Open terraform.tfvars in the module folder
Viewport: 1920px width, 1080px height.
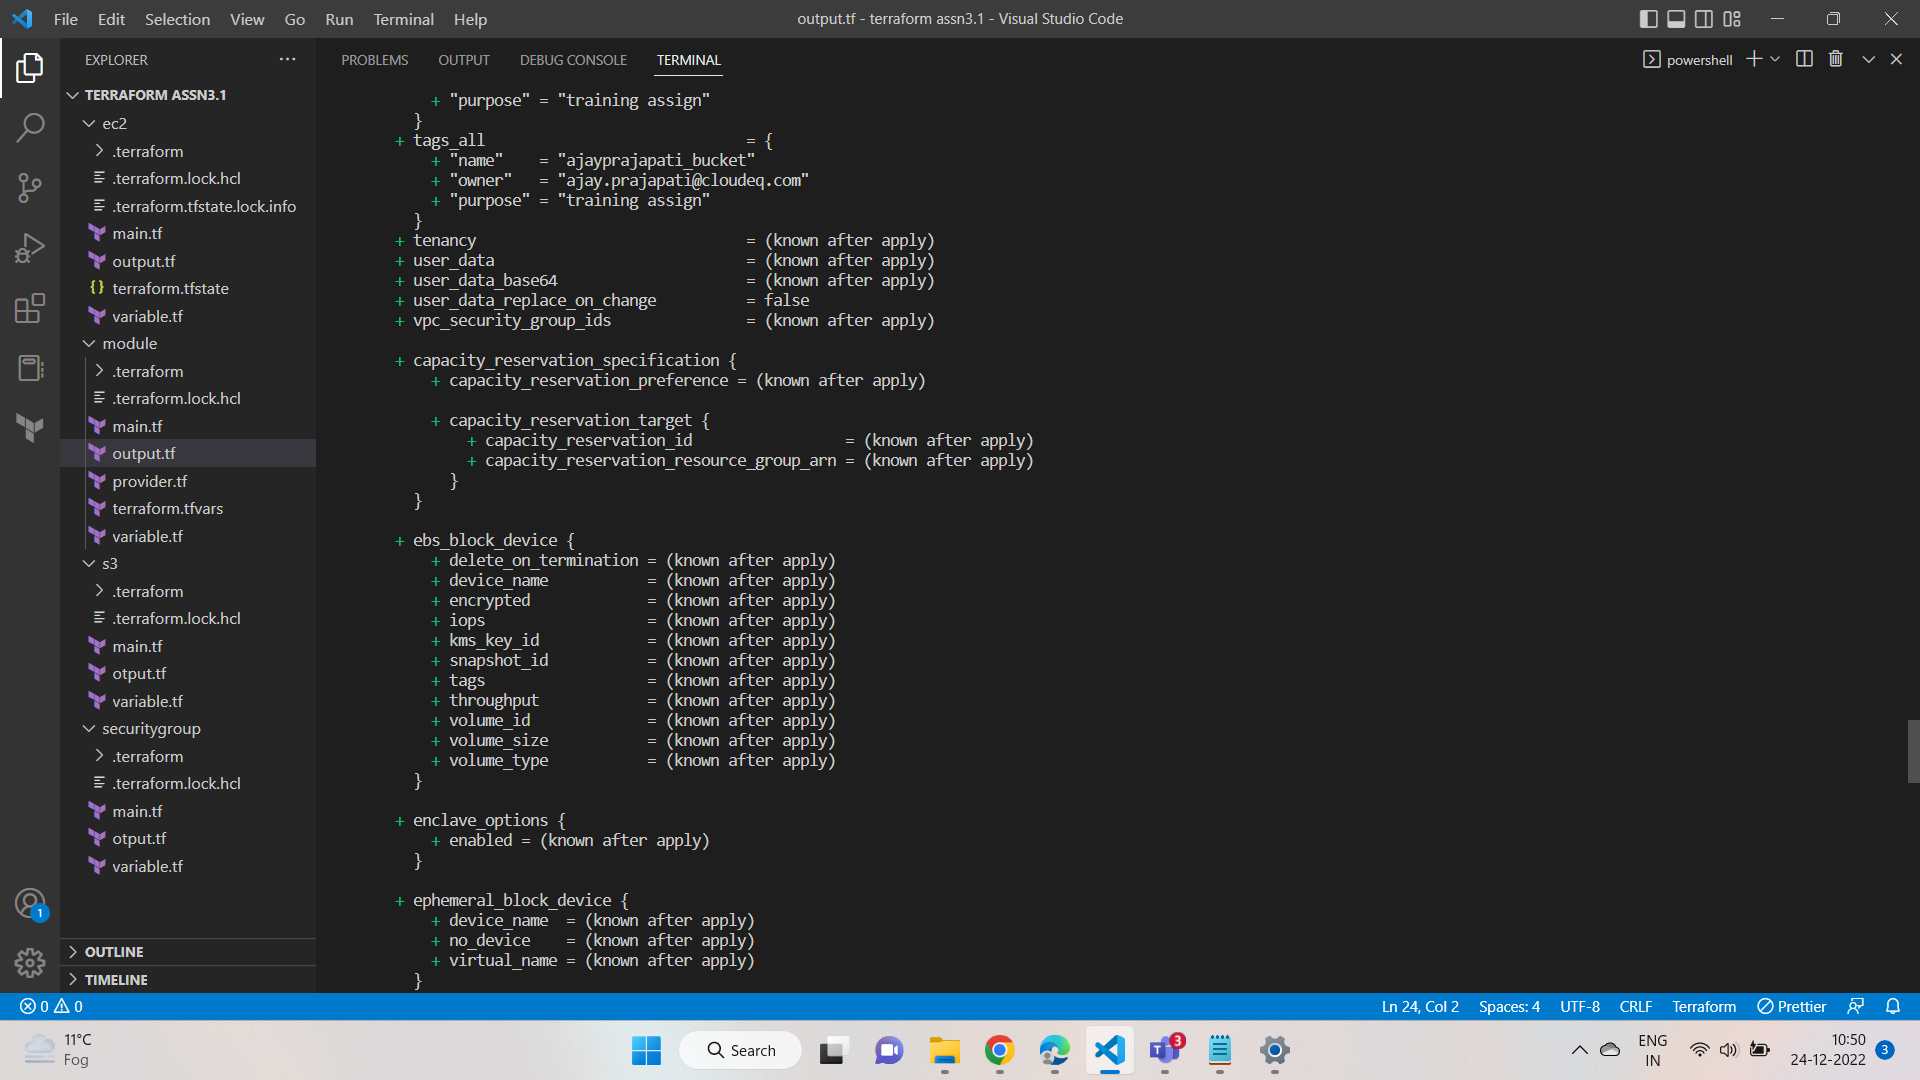click(x=188, y=508)
